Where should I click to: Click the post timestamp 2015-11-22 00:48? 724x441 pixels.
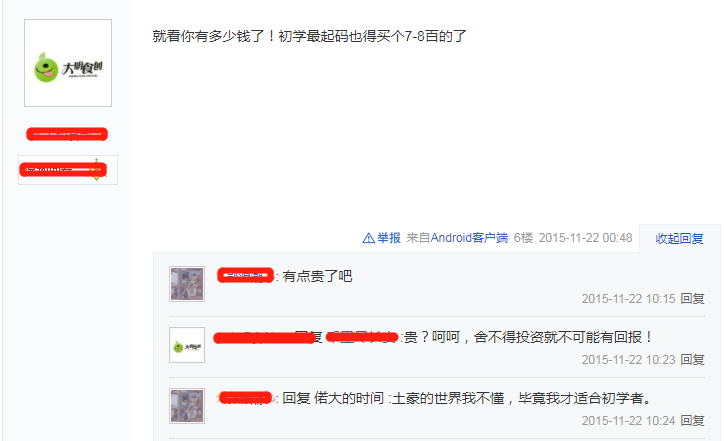point(585,238)
